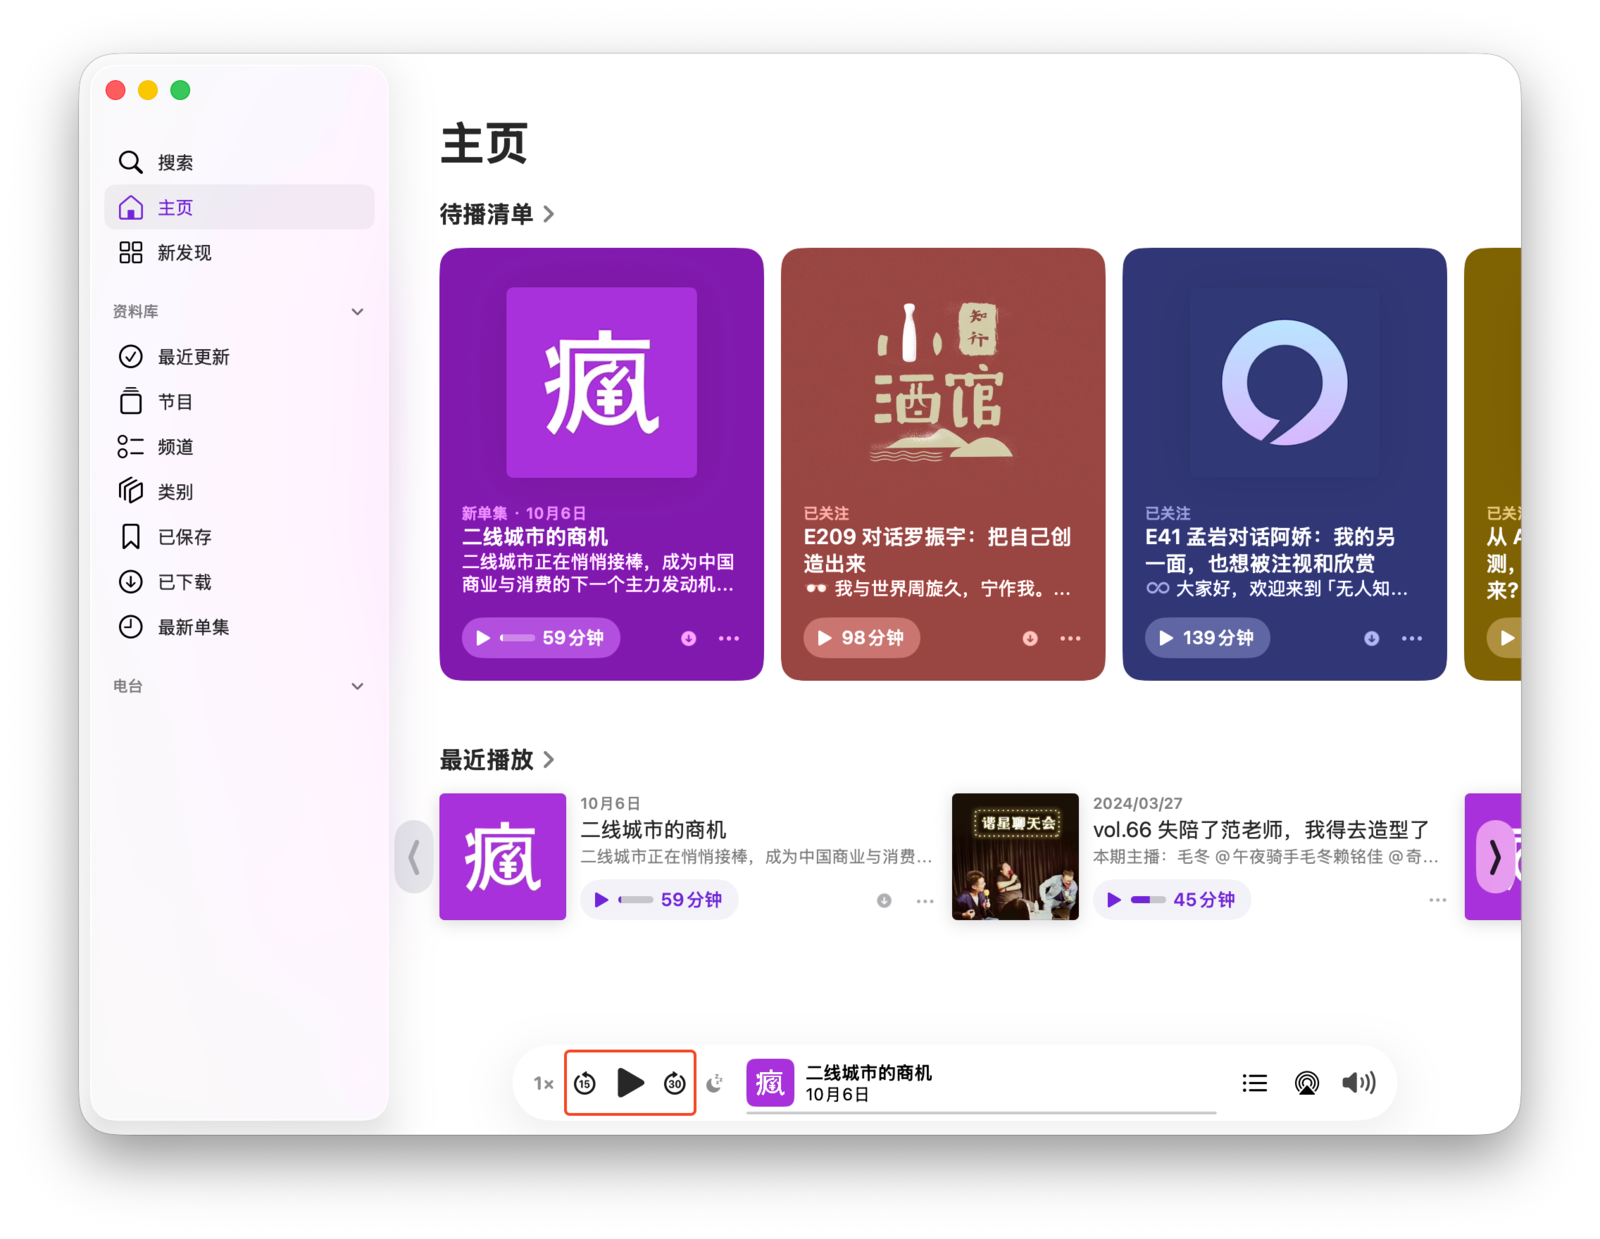Play E41 孟岩对话阿娇 139分钟 episode
Viewport: 1600px width, 1239px height.
click(1207, 638)
